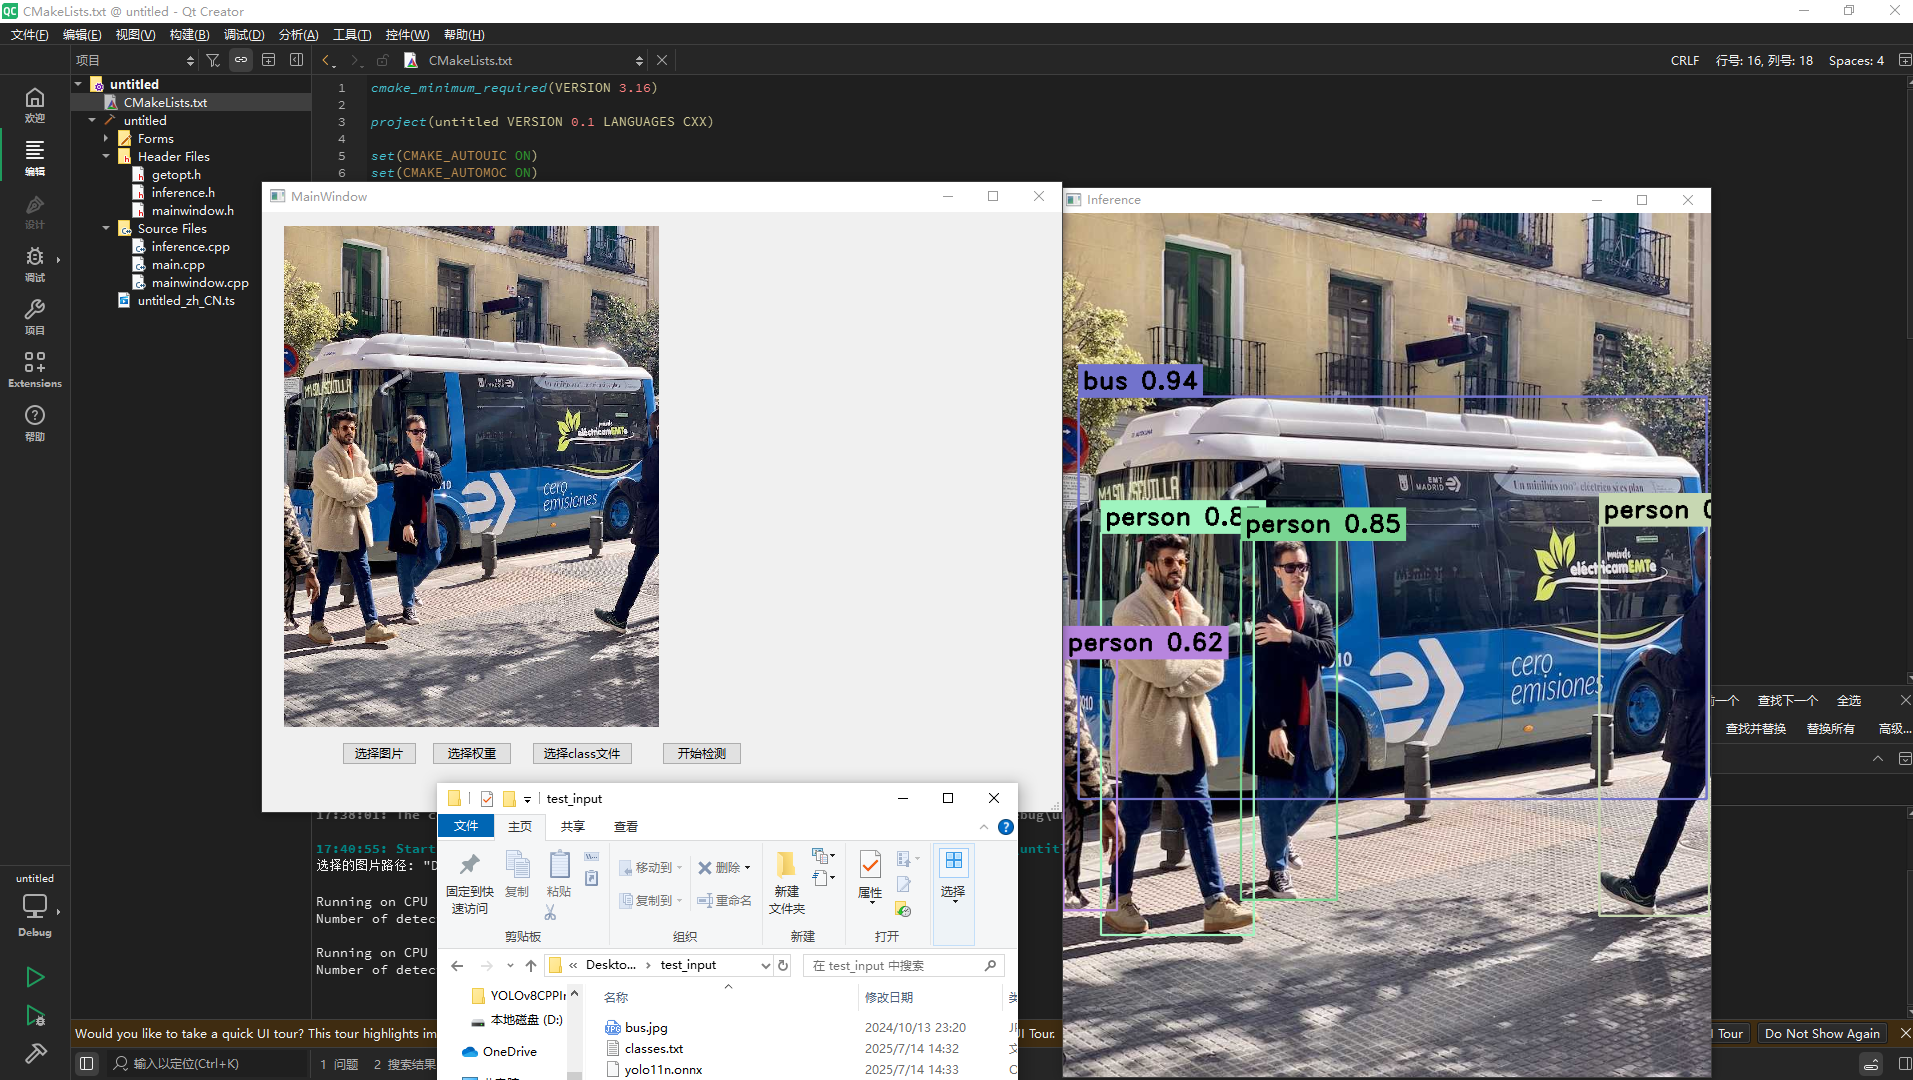
Task: Click the 选择图片 button in MainWindow
Action: tap(379, 754)
